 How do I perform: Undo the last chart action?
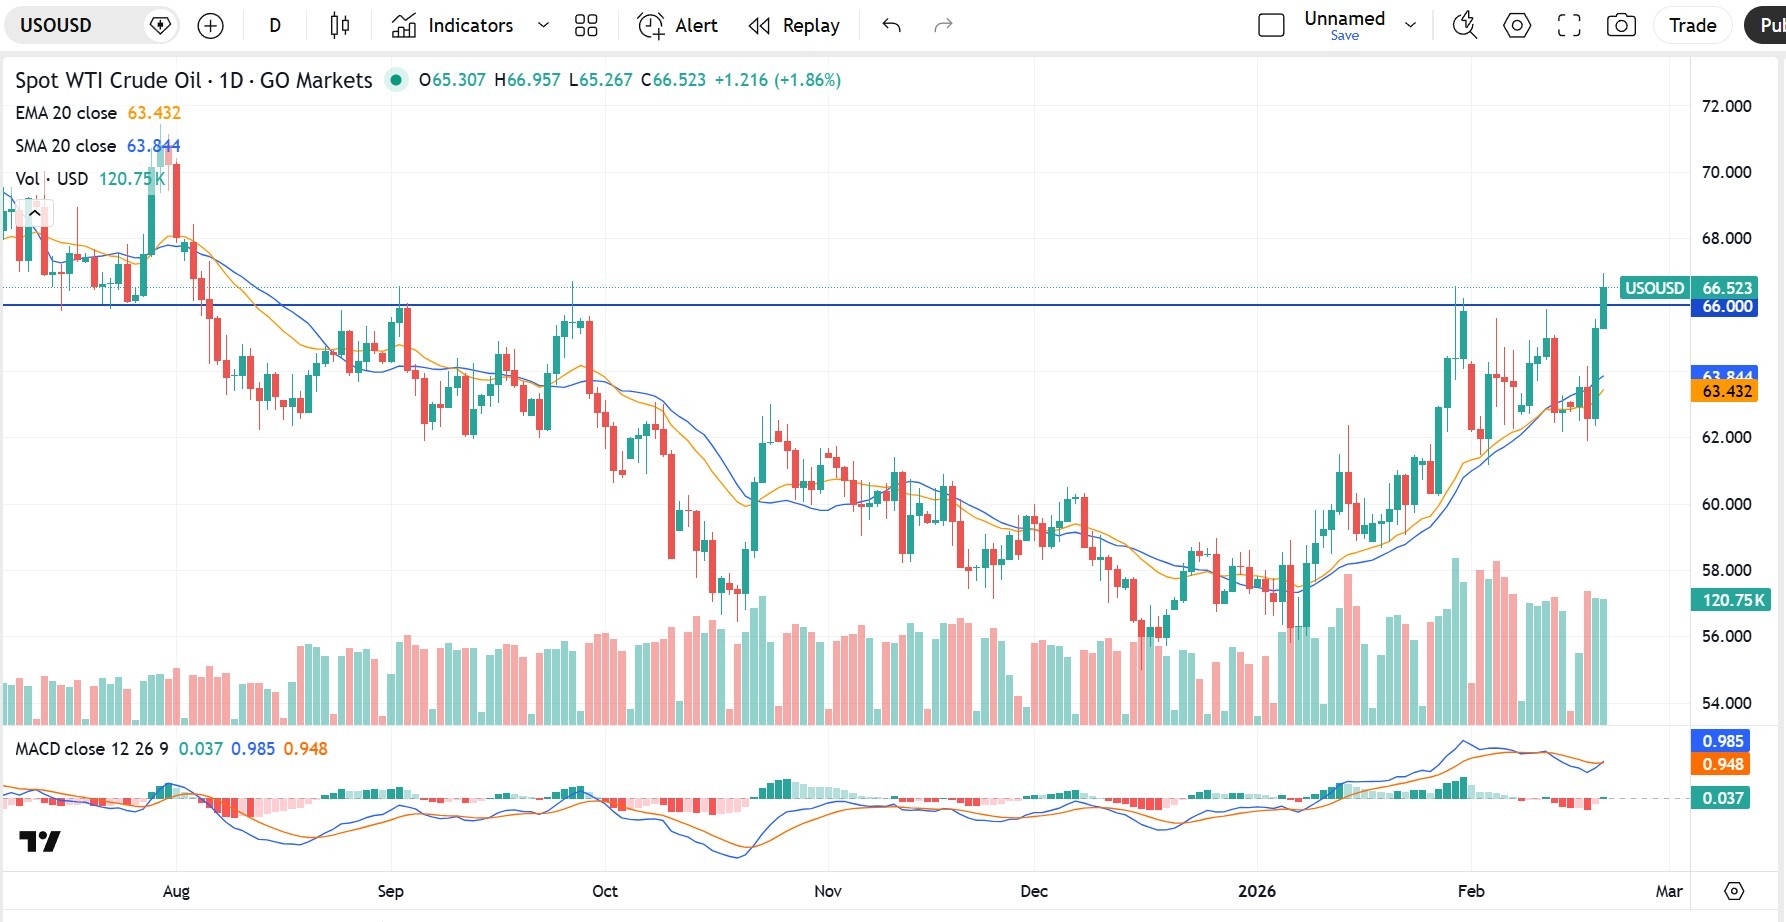pos(892,26)
